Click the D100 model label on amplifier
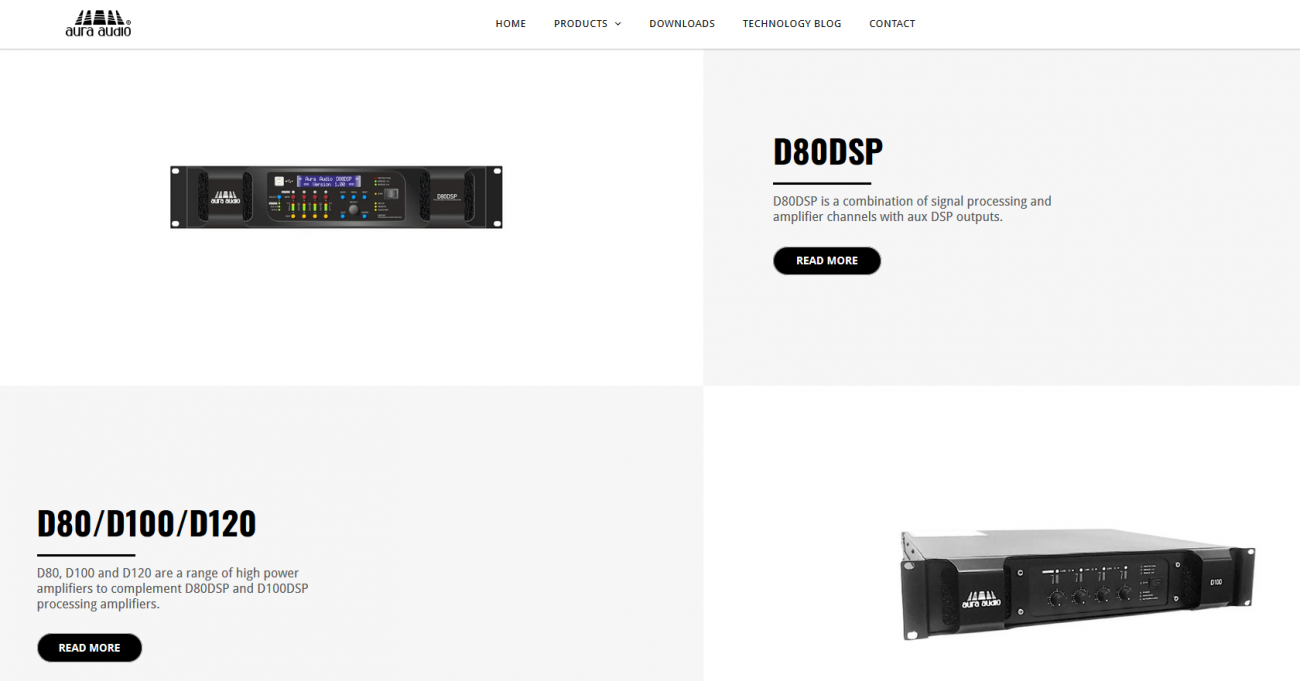 [x=1216, y=581]
